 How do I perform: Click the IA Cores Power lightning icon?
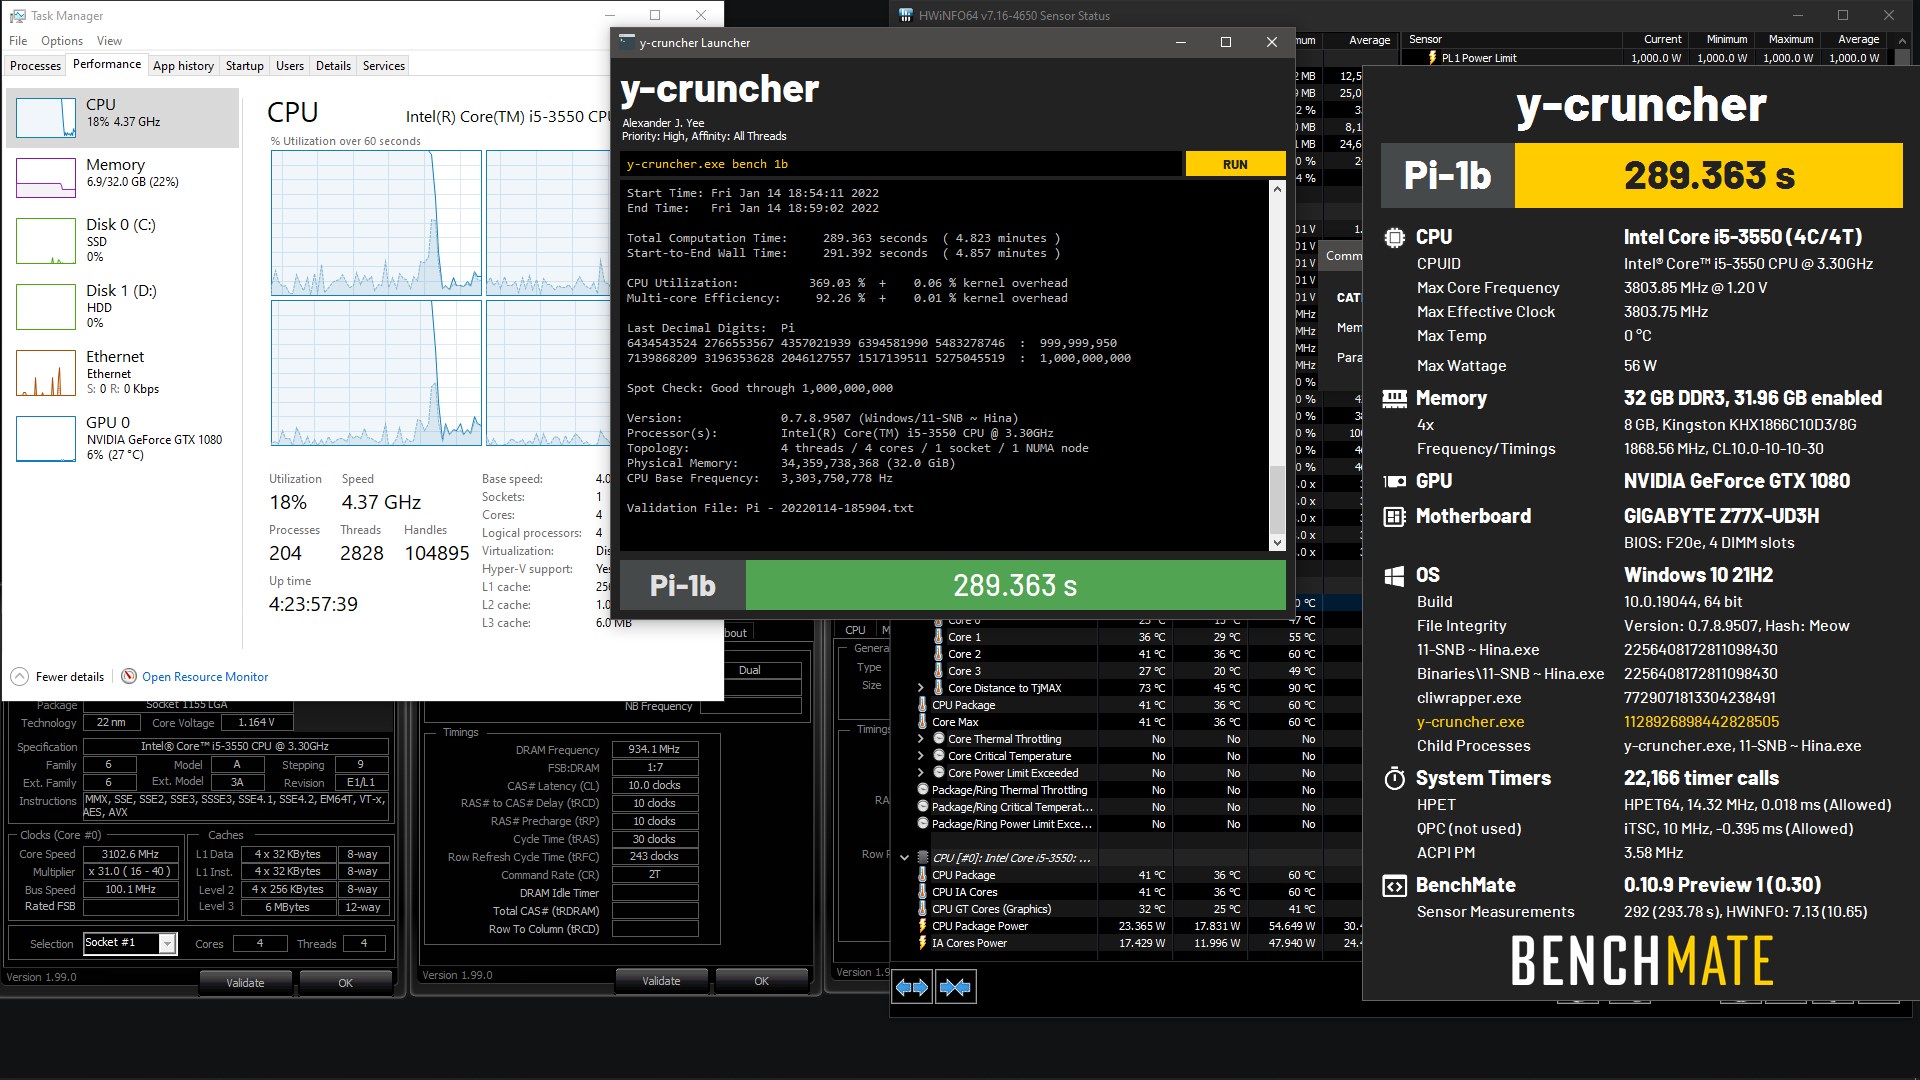pos(922,943)
